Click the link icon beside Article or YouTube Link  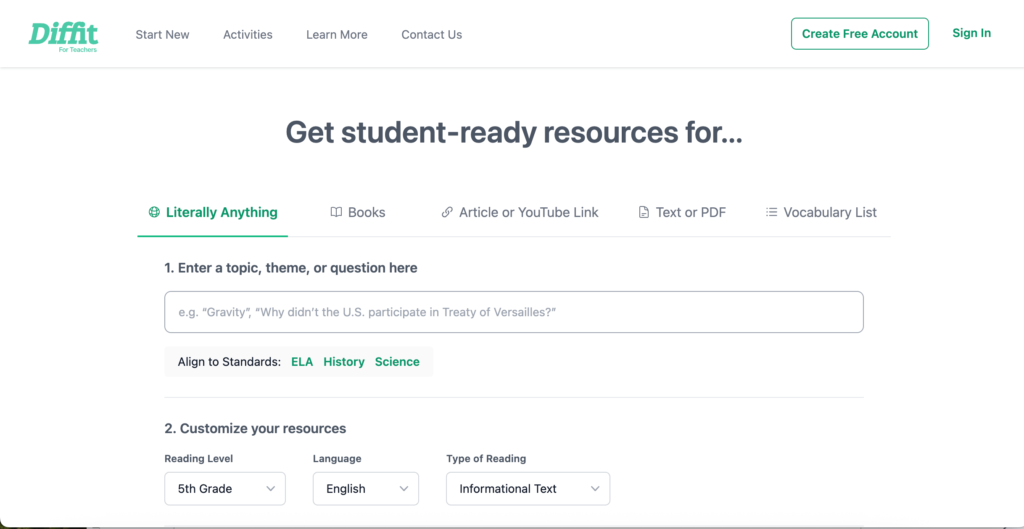point(447,212)
